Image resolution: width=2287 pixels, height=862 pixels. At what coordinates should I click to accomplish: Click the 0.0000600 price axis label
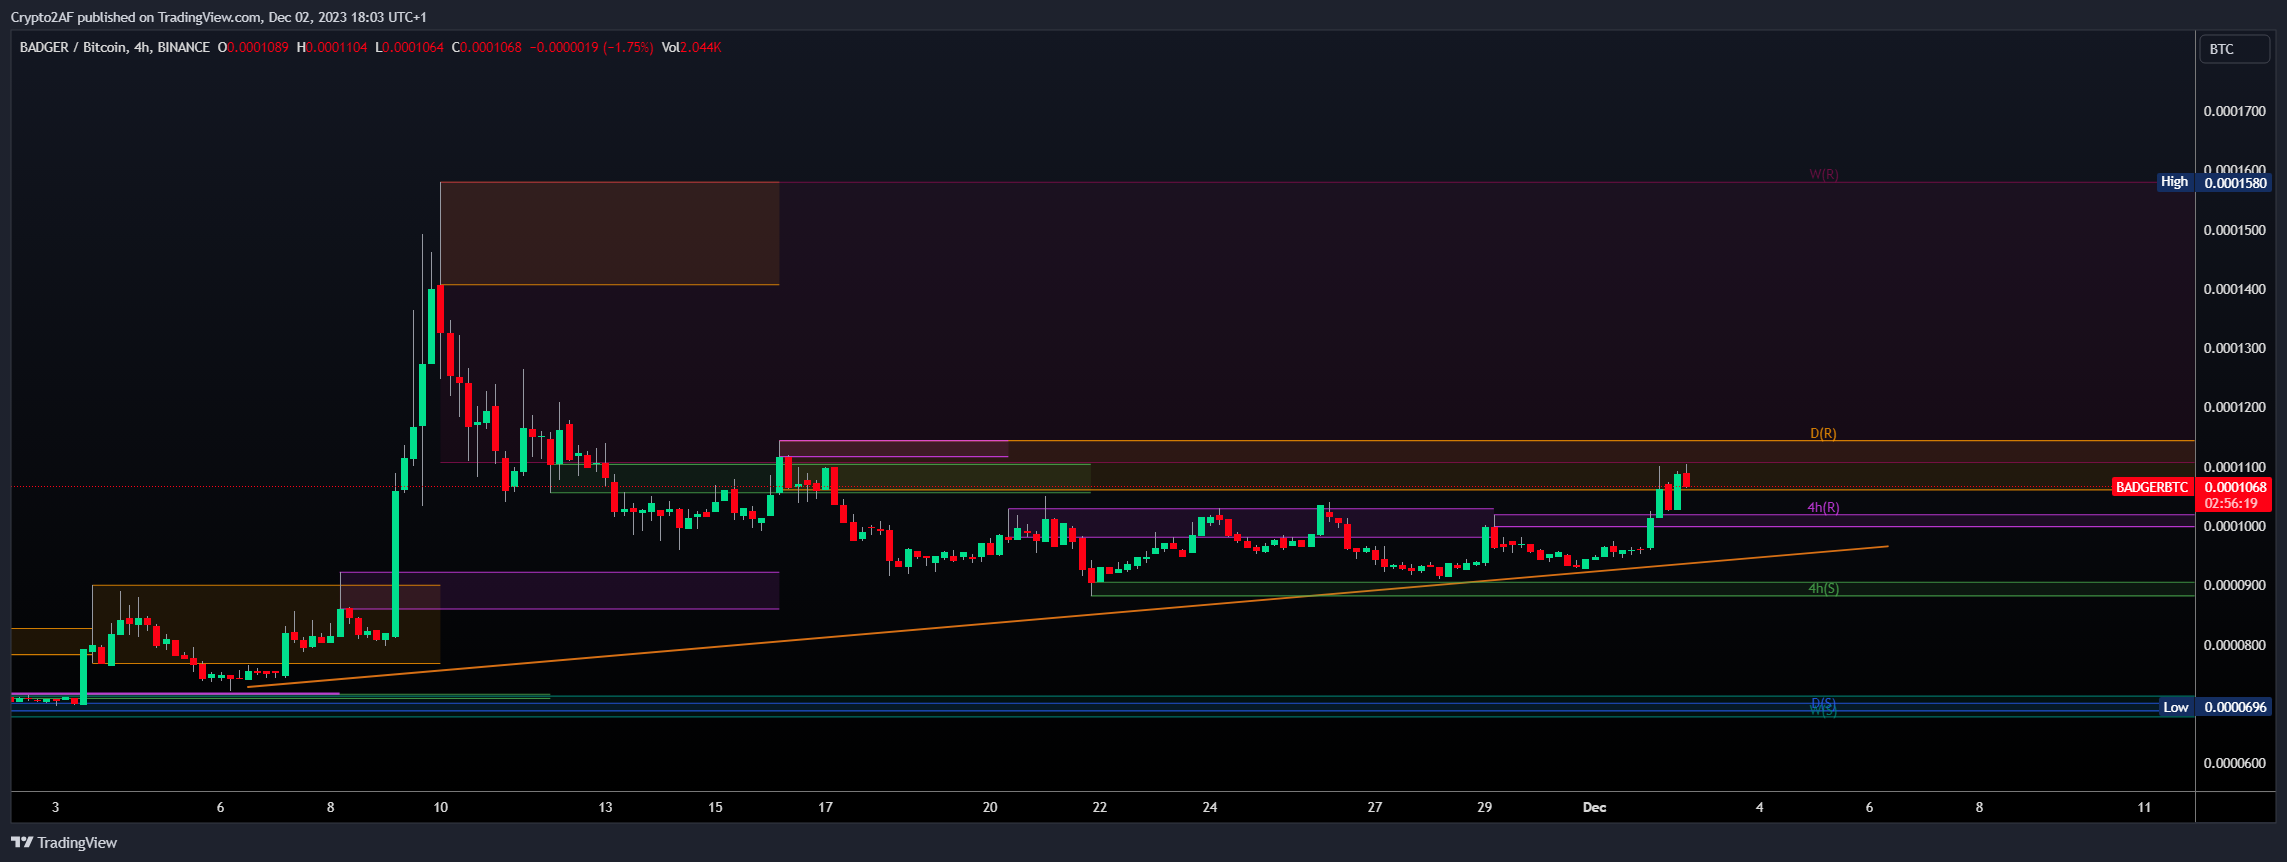pos(2235,763)
